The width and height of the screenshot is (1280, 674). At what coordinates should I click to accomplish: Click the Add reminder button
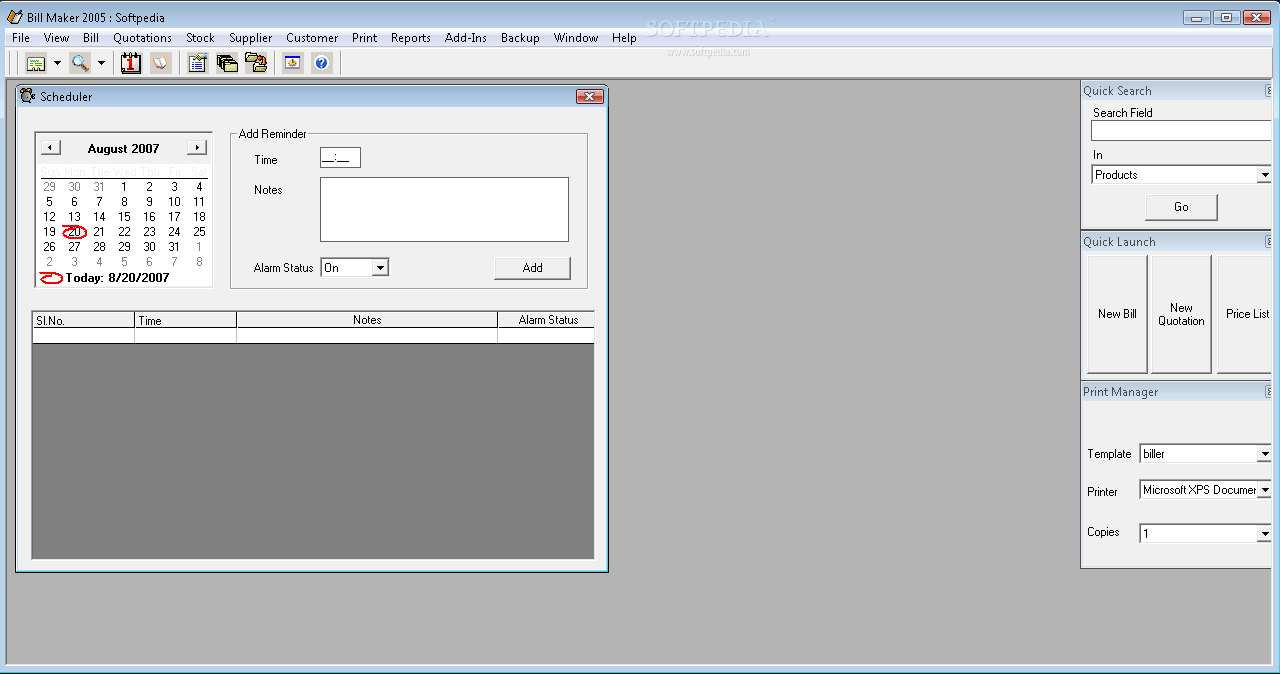pyautogui.click(x=532, y=268)
